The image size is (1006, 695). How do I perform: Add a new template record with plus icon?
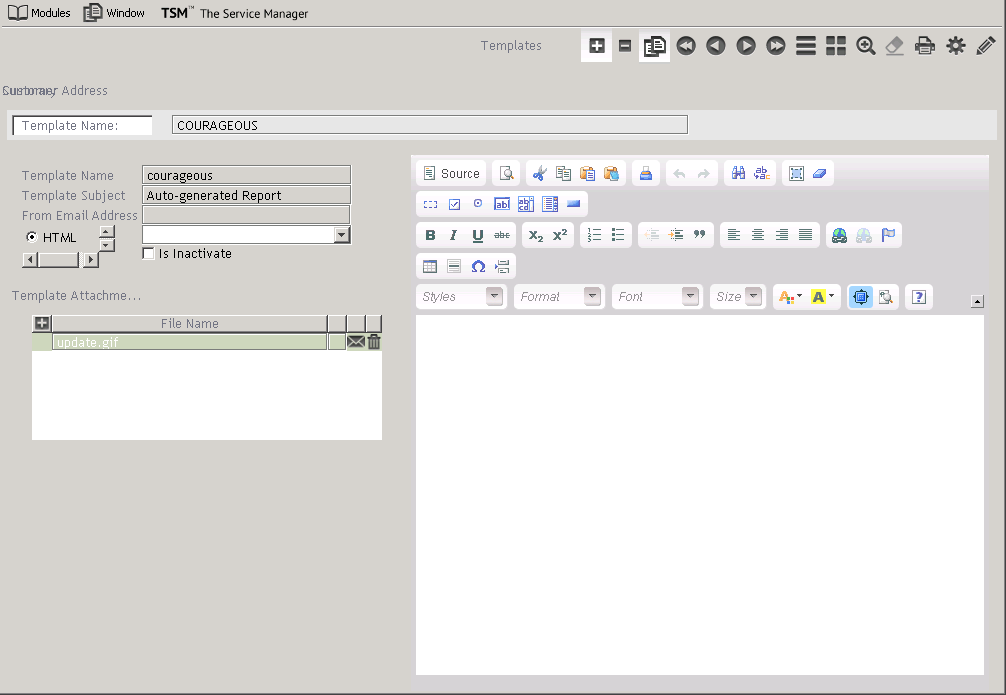point(596,46)
